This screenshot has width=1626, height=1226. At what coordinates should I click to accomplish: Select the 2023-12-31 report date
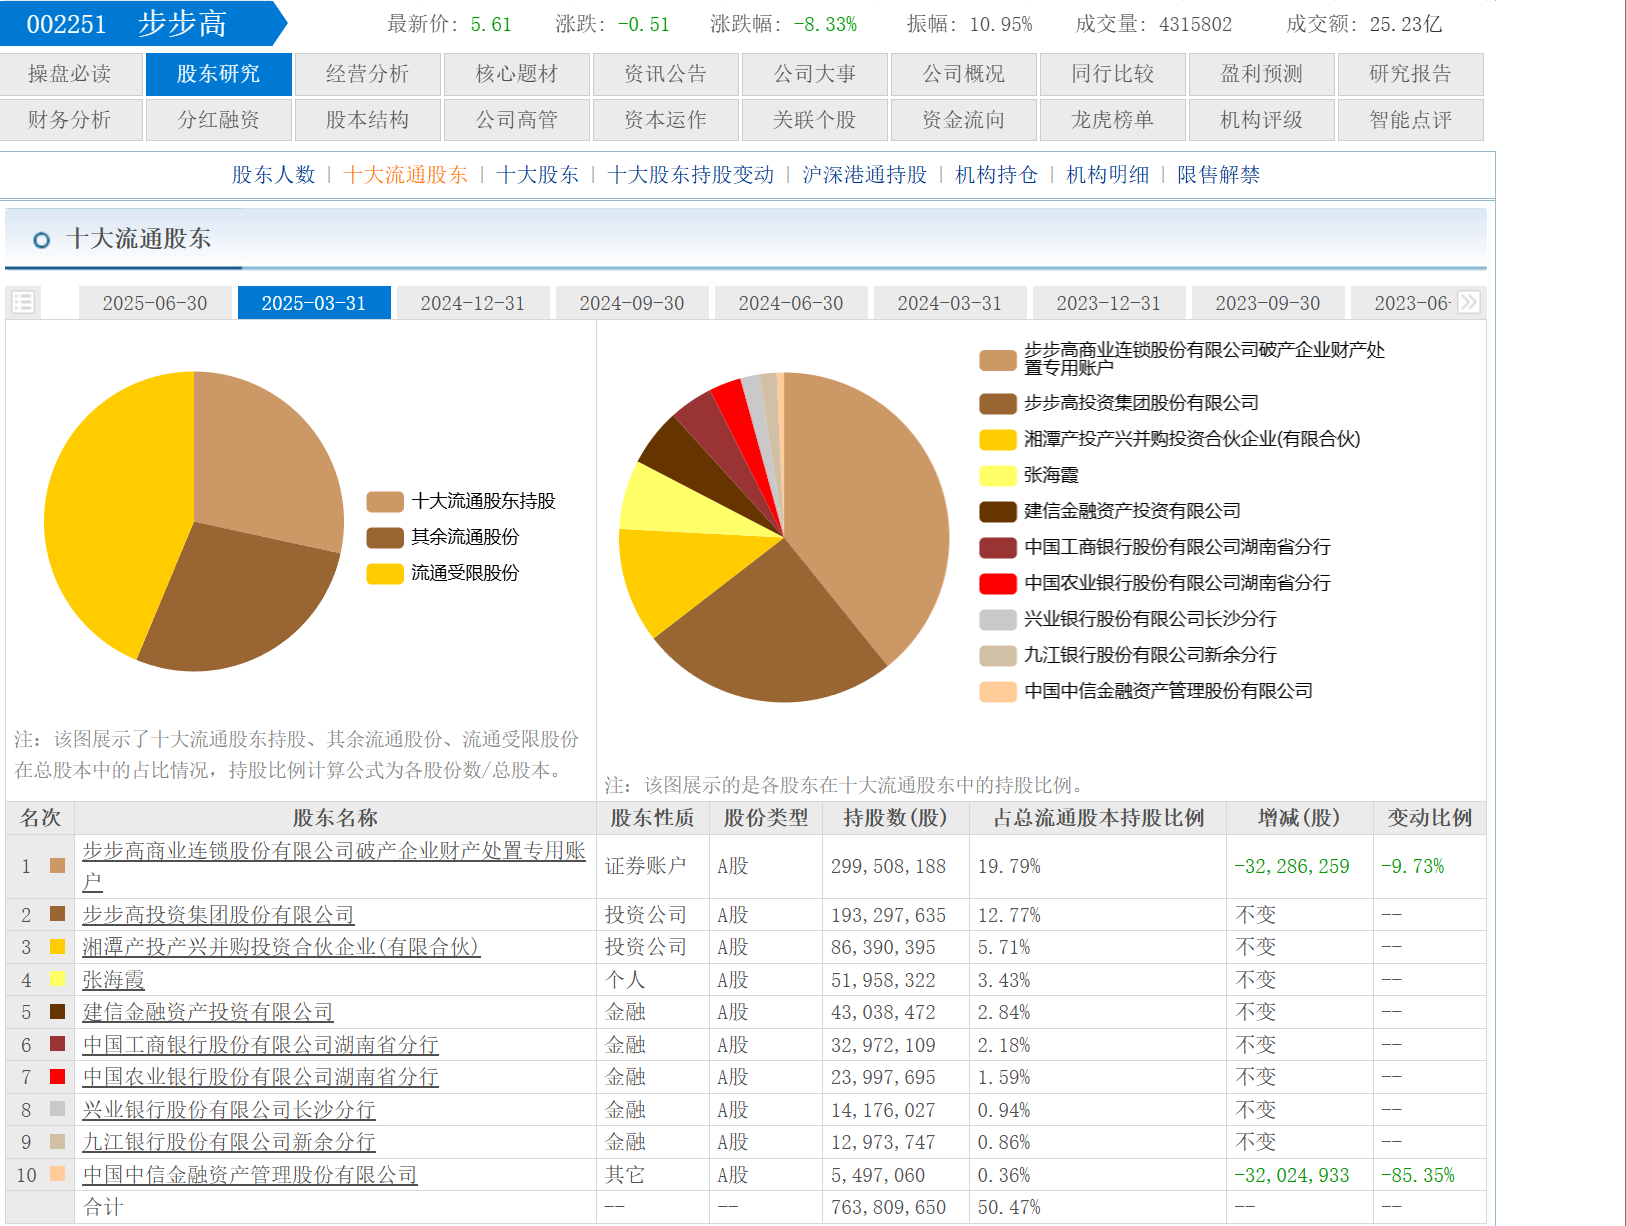(x=1109, y=303)
